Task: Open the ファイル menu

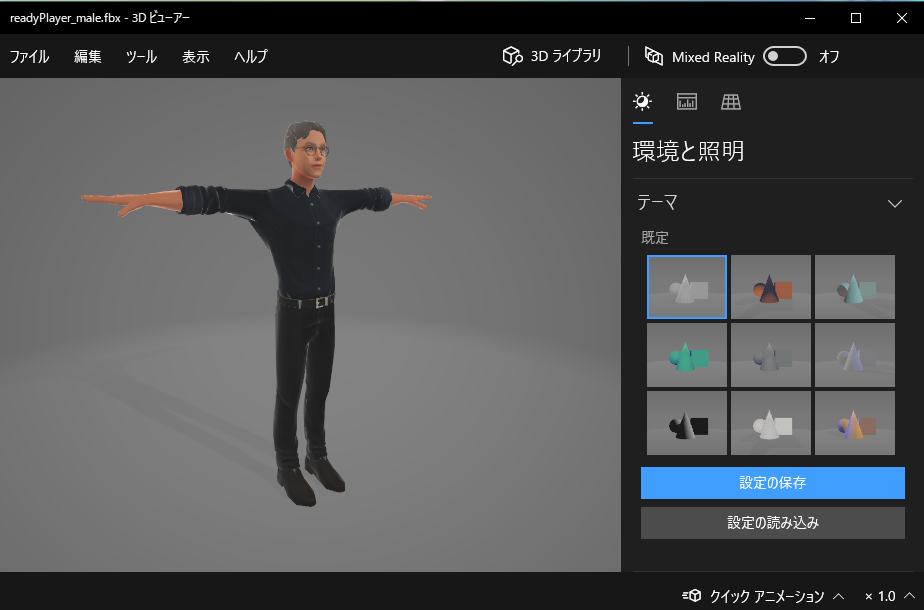Action: coord(29,57)
